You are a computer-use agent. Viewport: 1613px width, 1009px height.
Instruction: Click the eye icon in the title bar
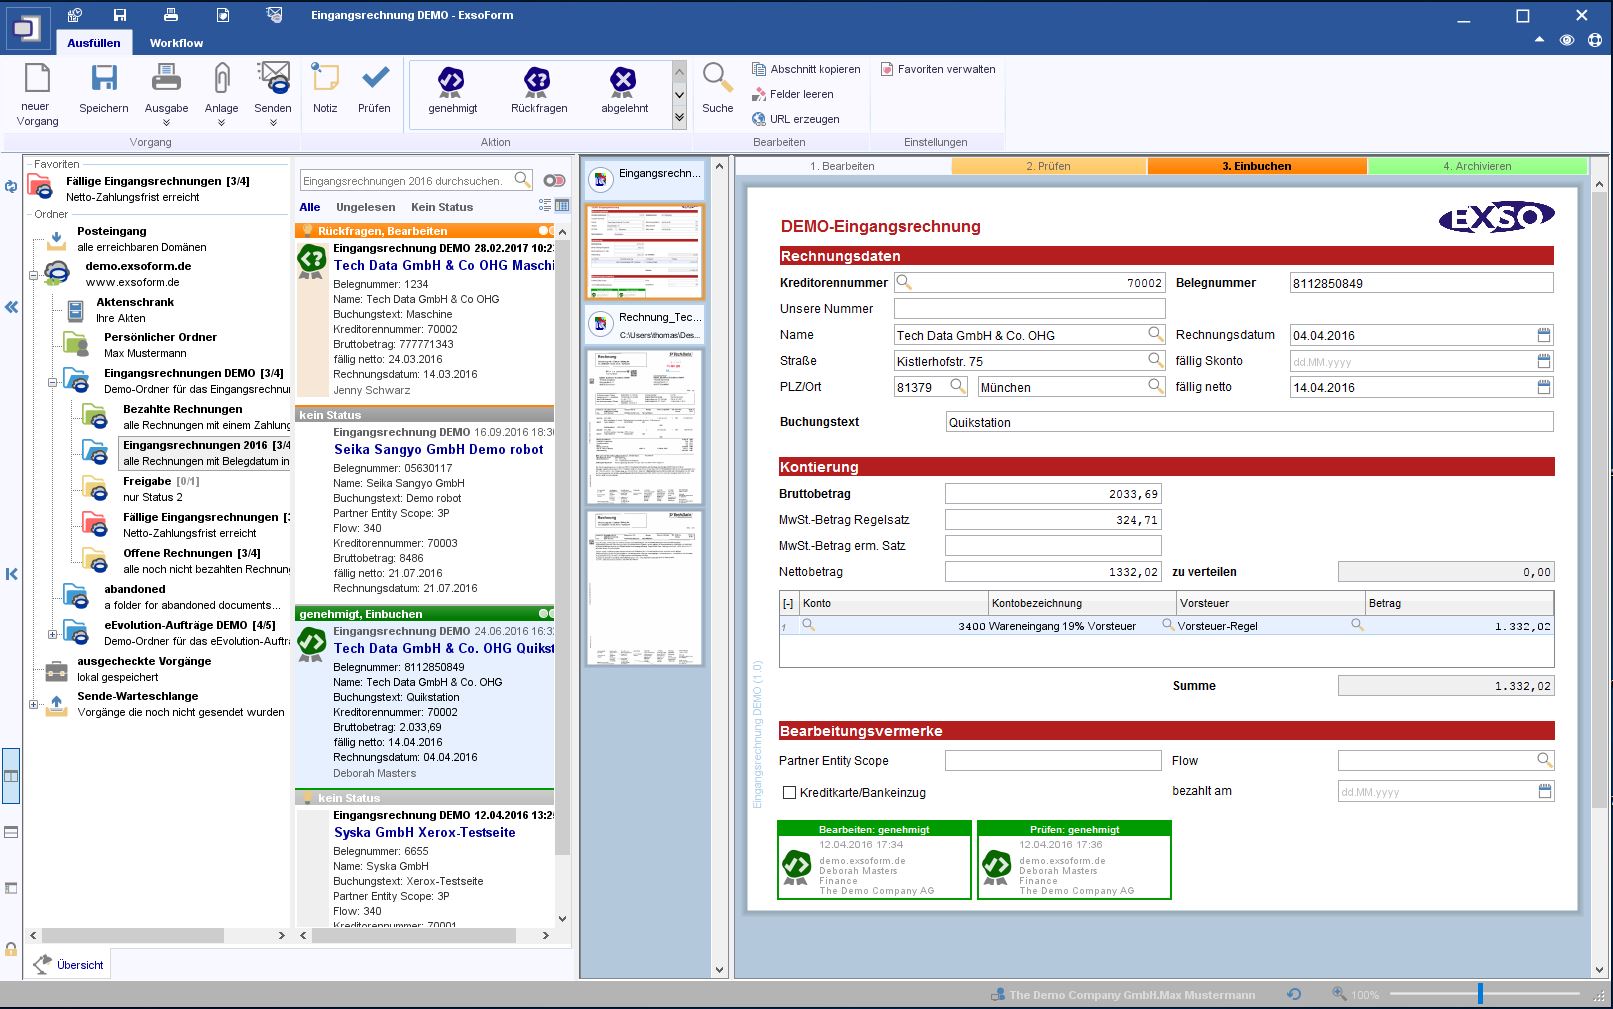(x=1567, y=40)
